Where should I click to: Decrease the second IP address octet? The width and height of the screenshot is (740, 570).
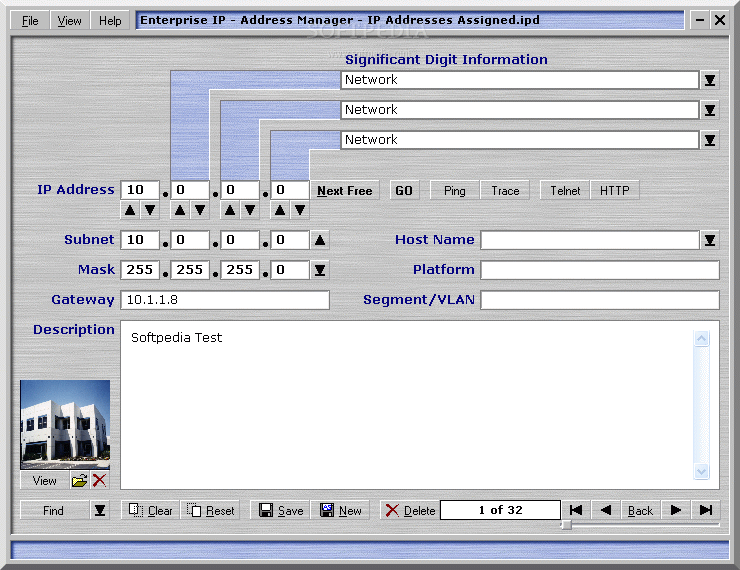tap(200, 210)
